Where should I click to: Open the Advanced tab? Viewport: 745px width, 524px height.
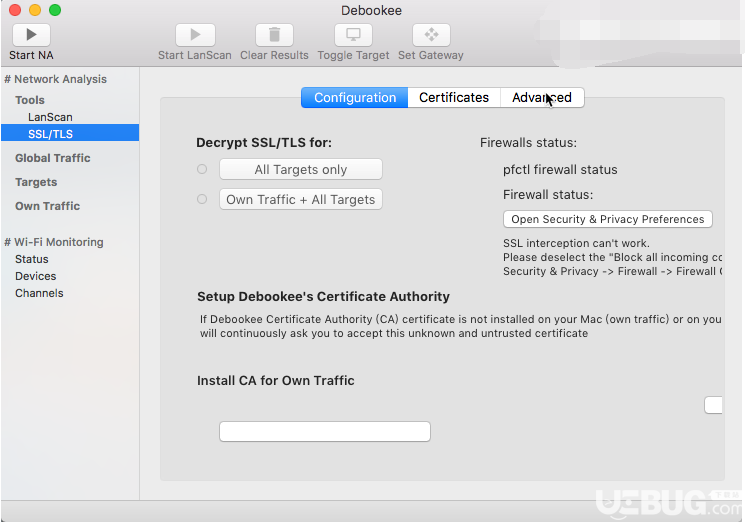pyautogui.click(x=542, y=97)
